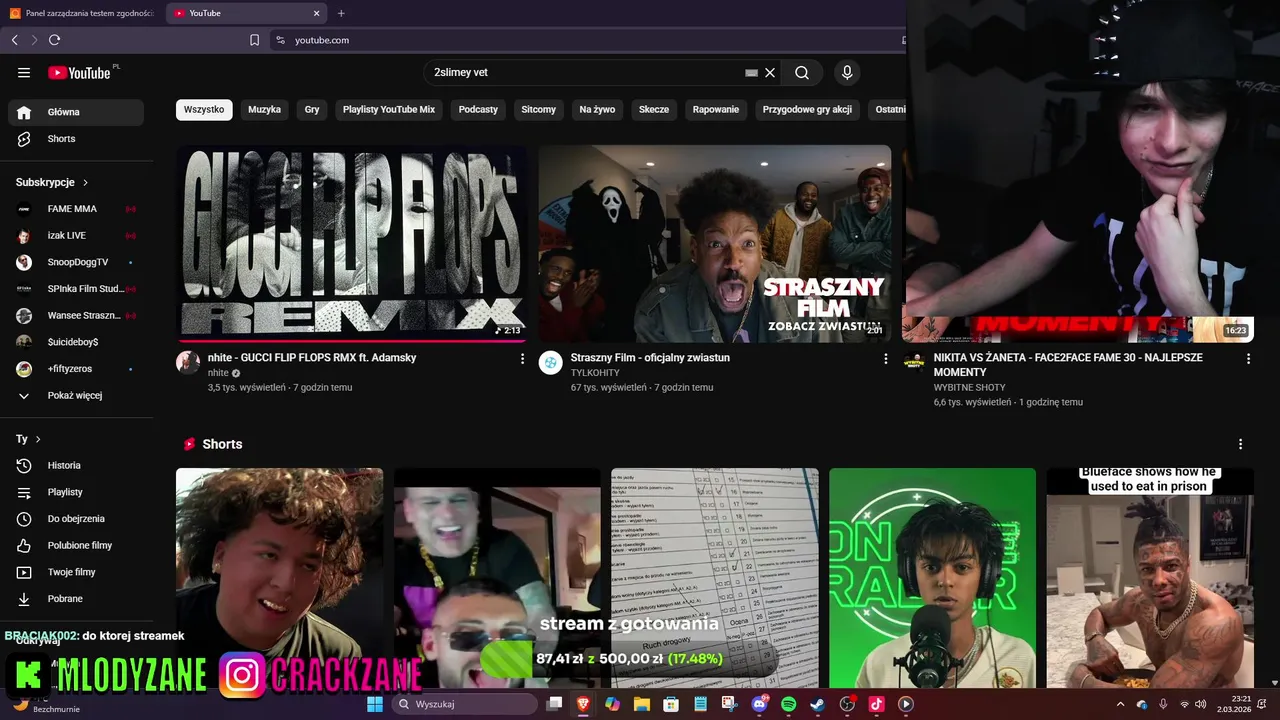Open options menu for Straszny Film video
Screen dimensions: 1280x720
pyautogui.click(x=885, y=358)
